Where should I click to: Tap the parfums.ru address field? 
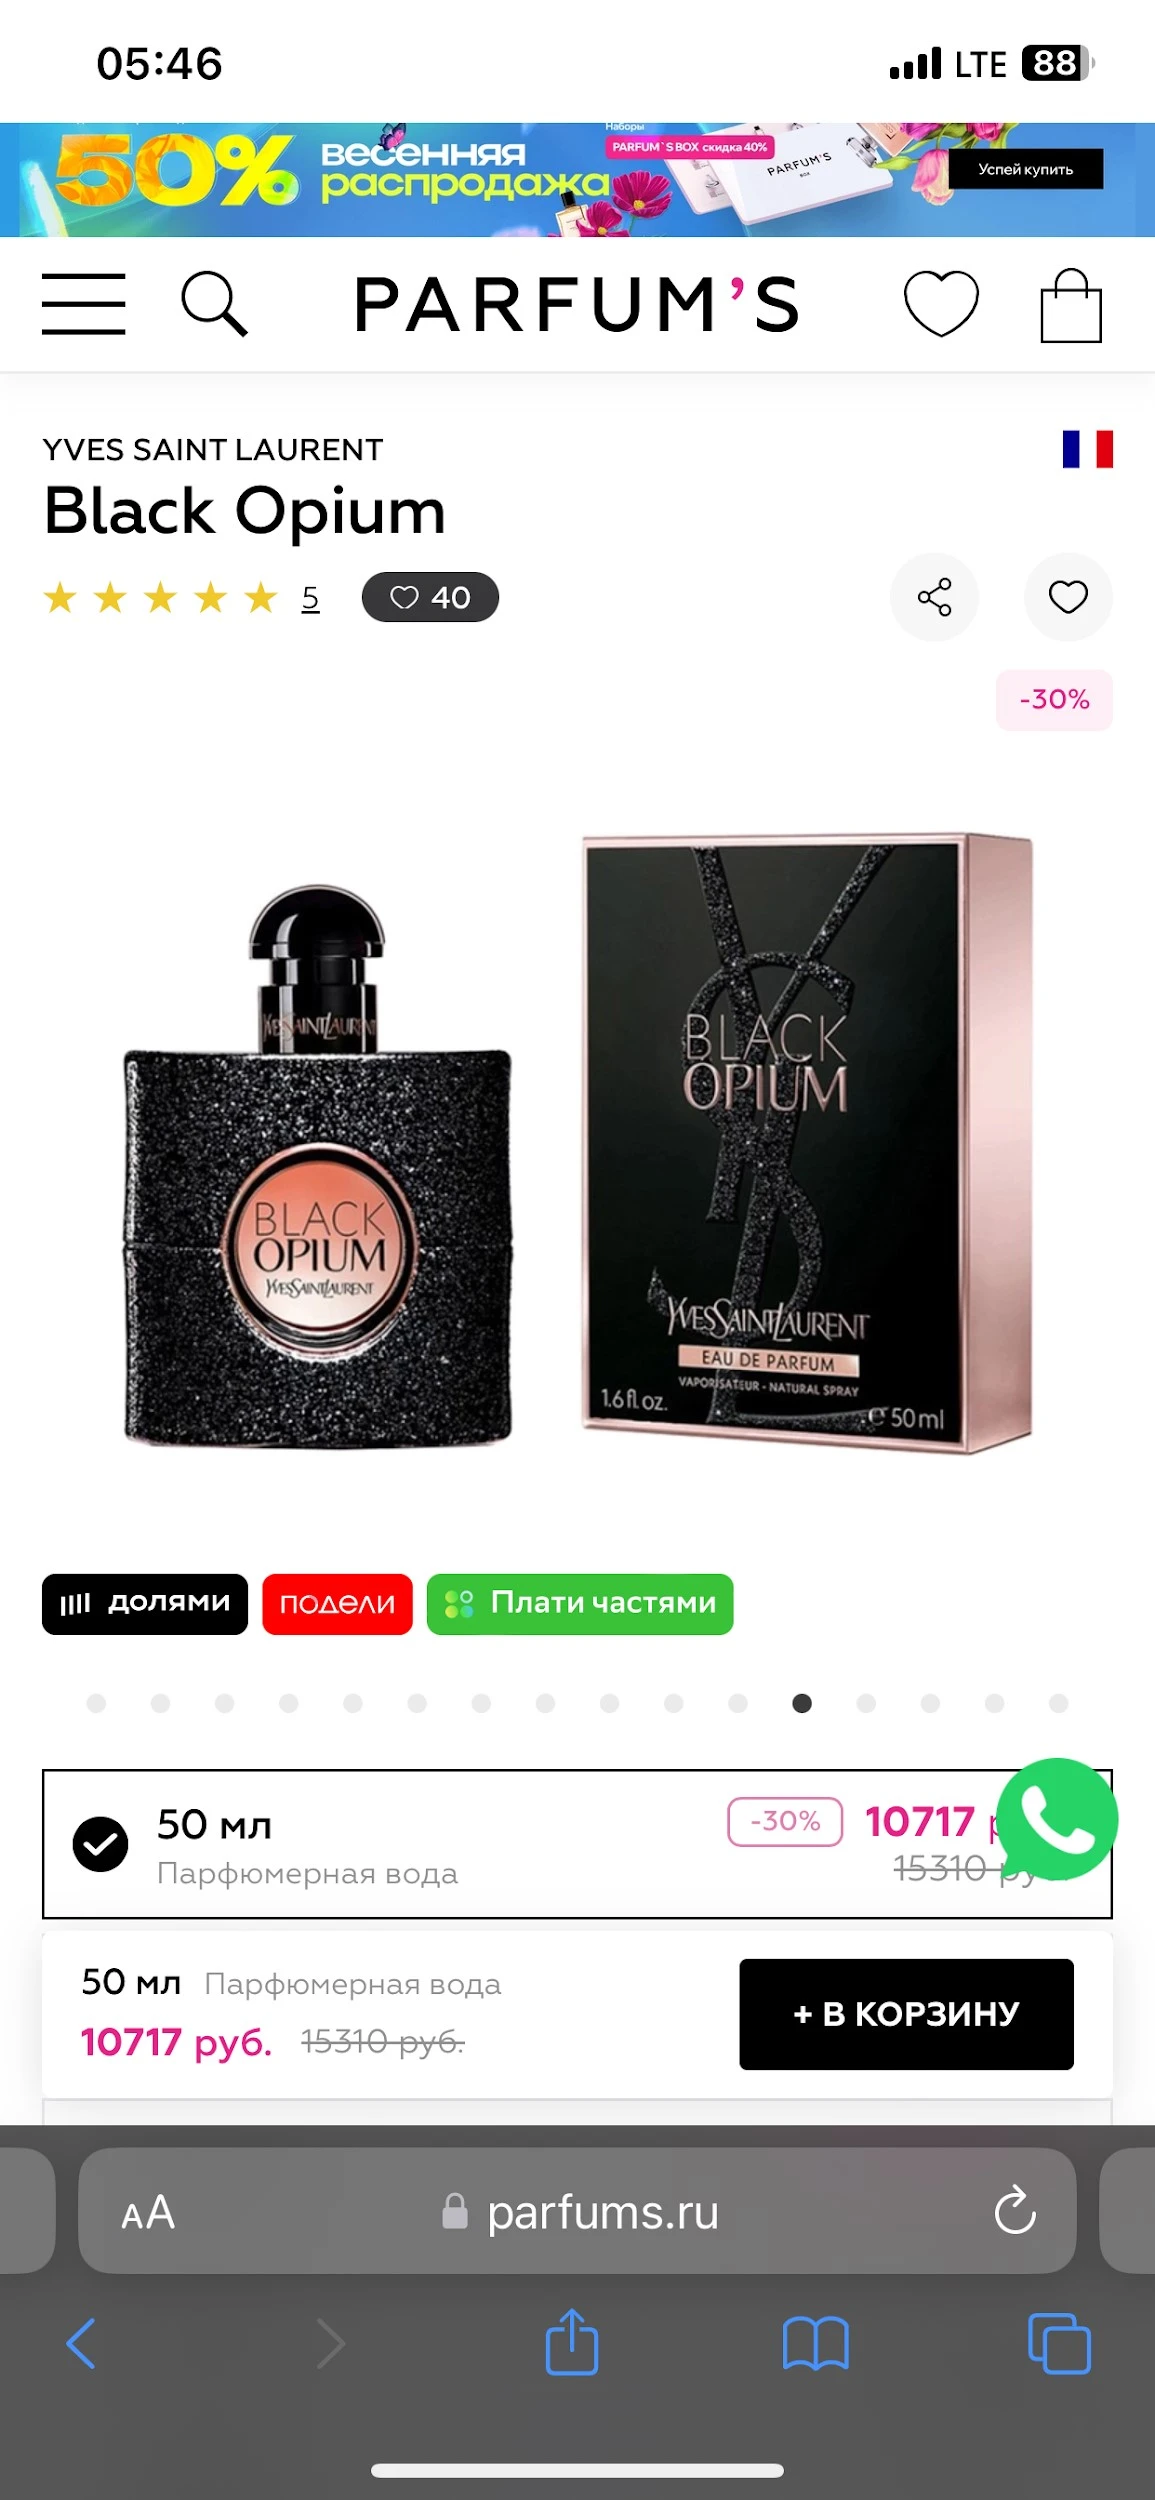click(577, 2211)
